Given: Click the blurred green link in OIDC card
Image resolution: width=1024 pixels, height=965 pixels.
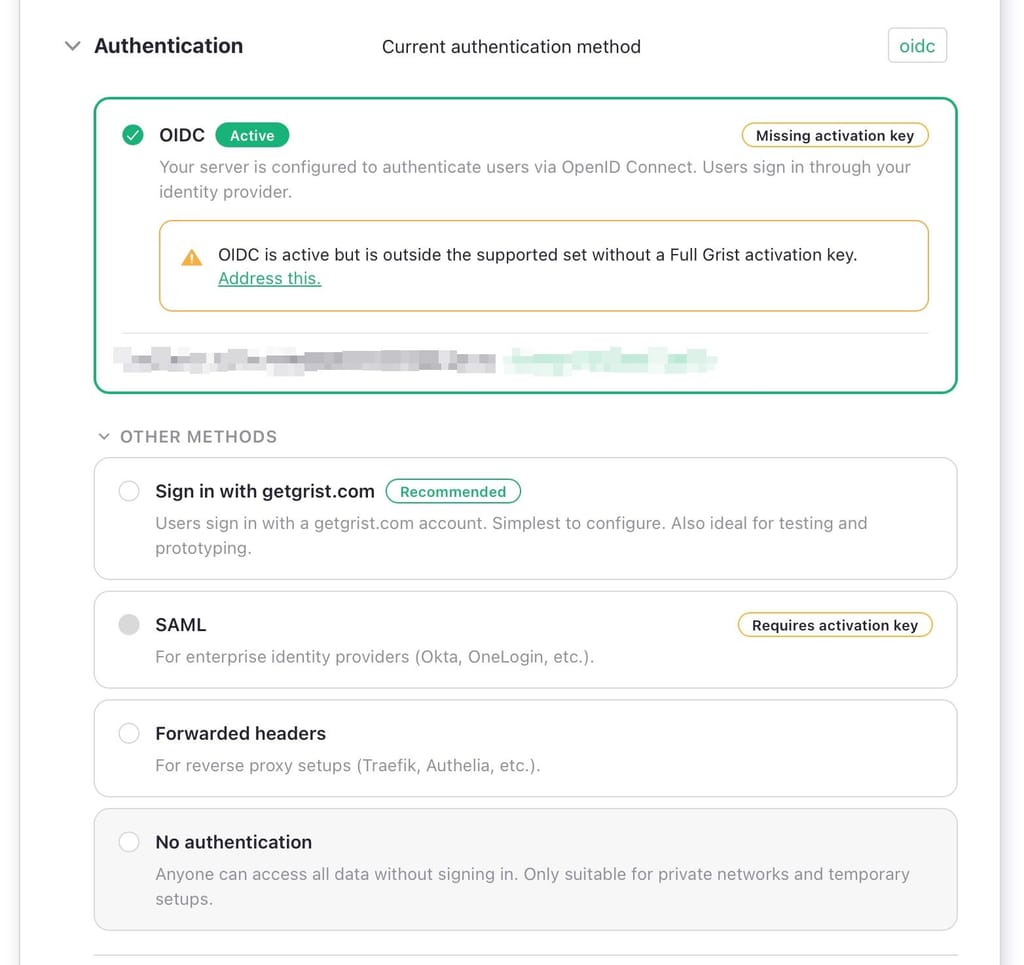Looking at the screenshot, I should tap(611, 360).
